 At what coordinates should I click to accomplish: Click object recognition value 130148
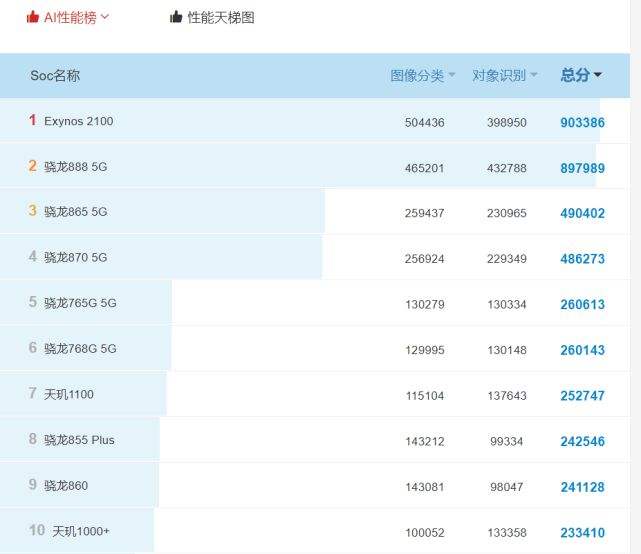[x=507, y=350]
